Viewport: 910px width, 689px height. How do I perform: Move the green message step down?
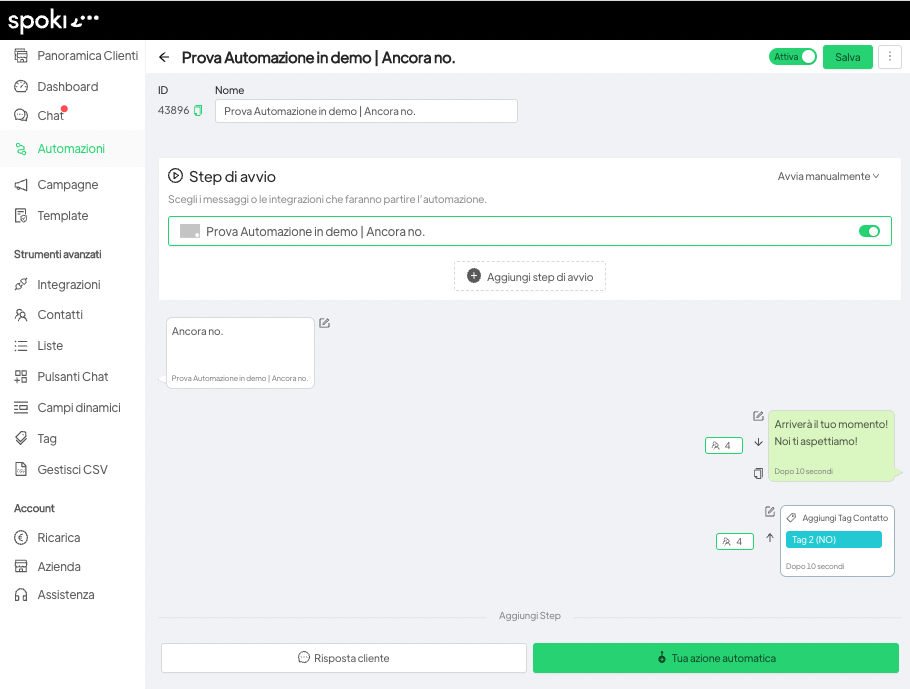[758, 442]
